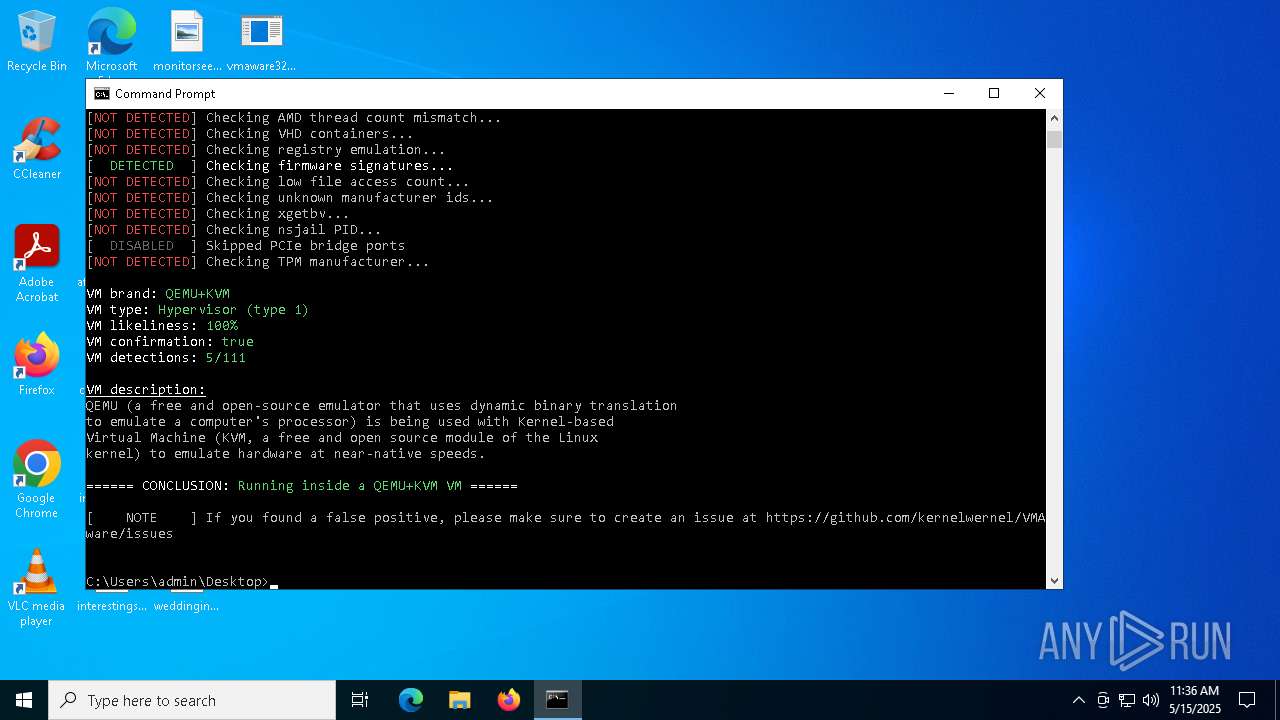Click the Command Prompt scrollbar up arrow
The image size is (1280, 720).
click(x=1054, y=118)
